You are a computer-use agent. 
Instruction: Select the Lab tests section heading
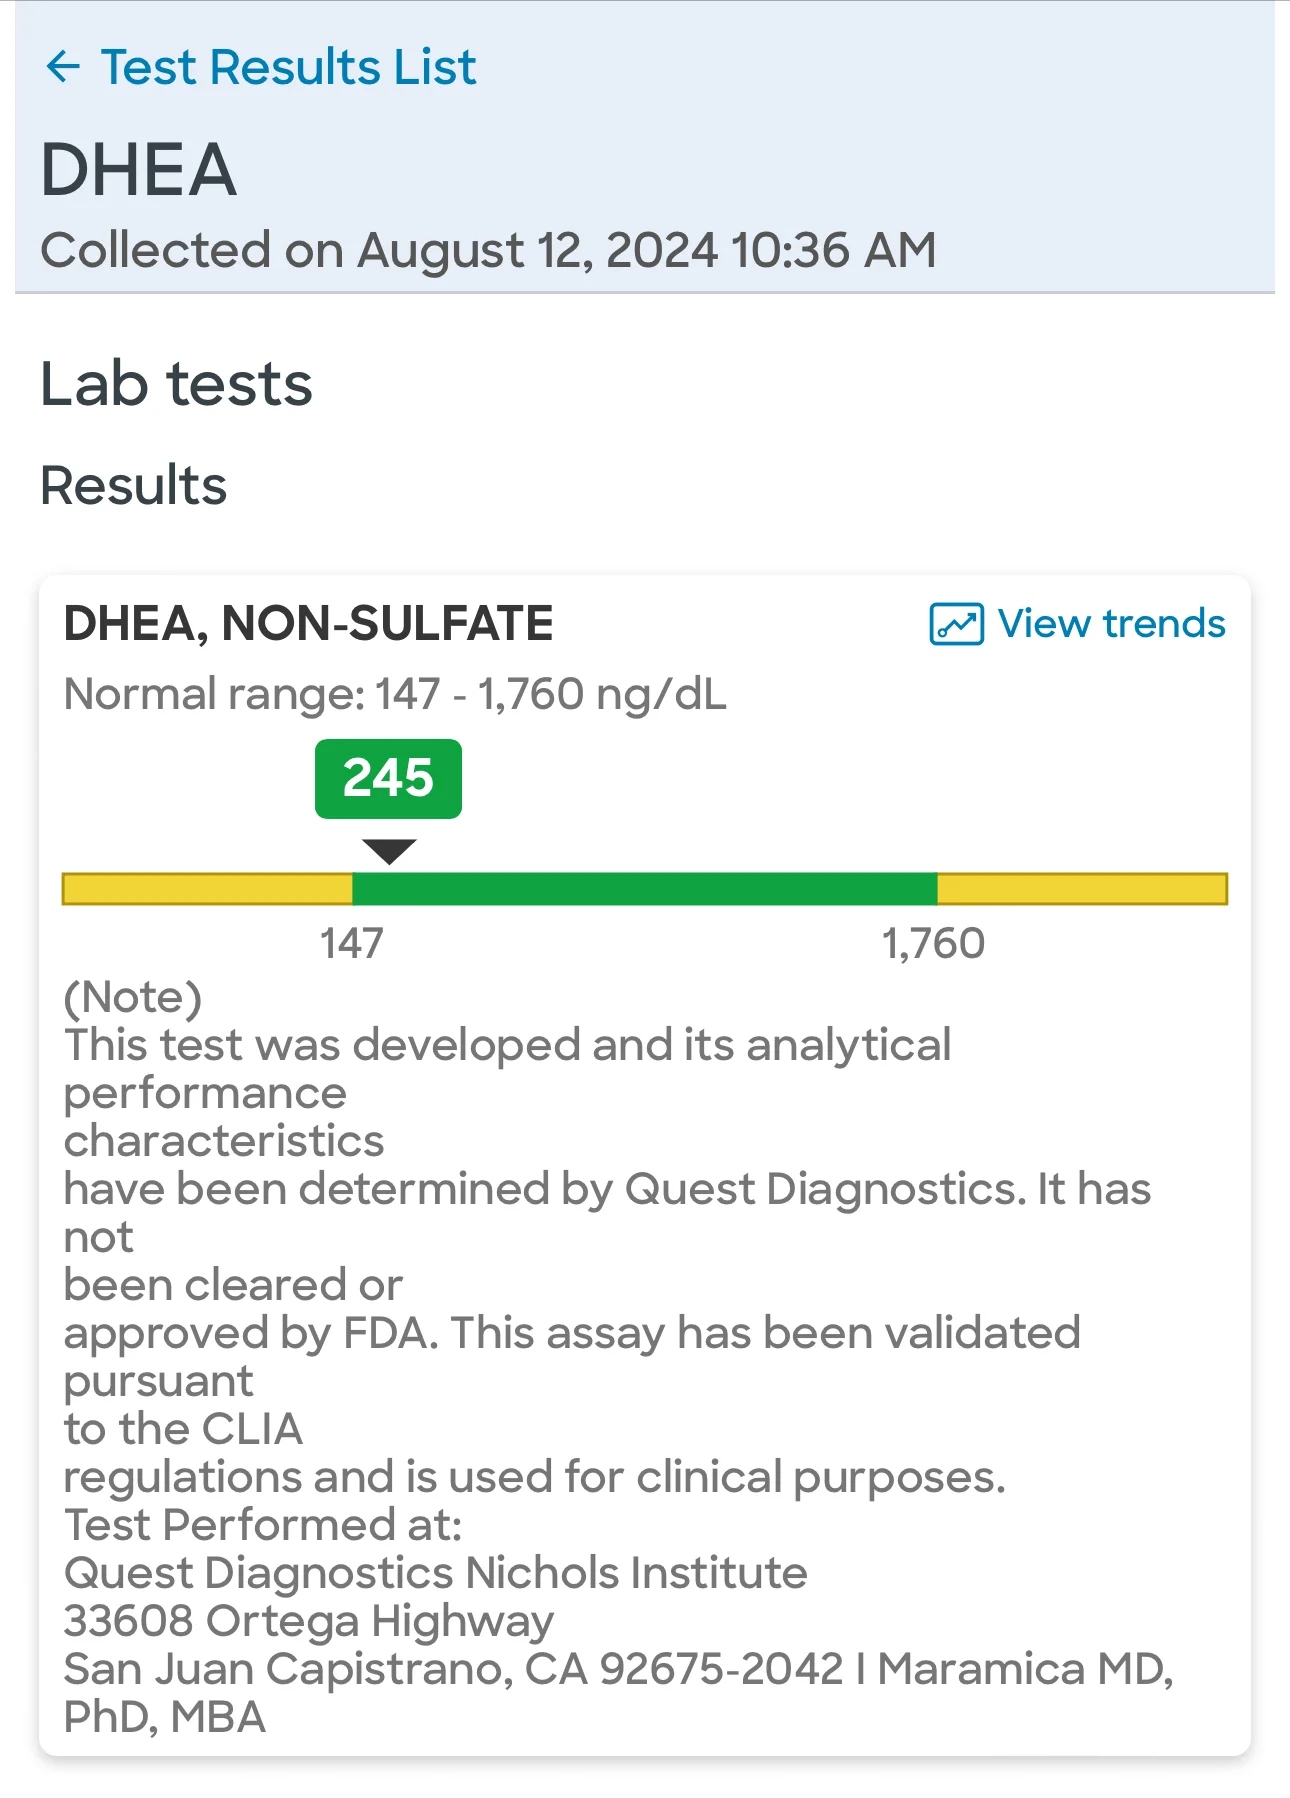pyautogui.click(x=176, y=384)
